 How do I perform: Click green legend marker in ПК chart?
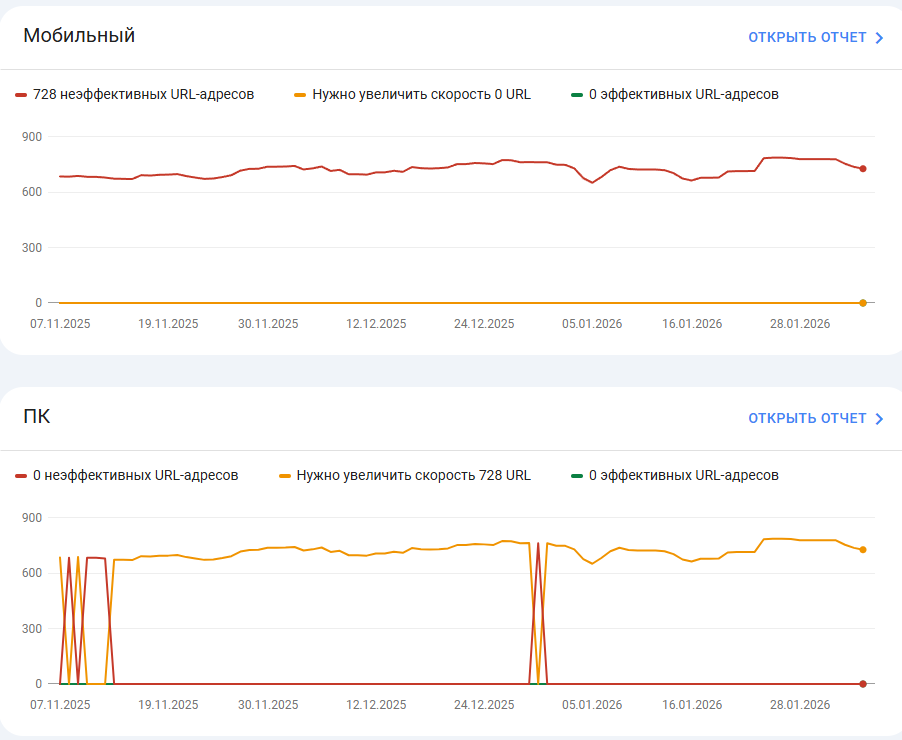click(x=577, y=476)
